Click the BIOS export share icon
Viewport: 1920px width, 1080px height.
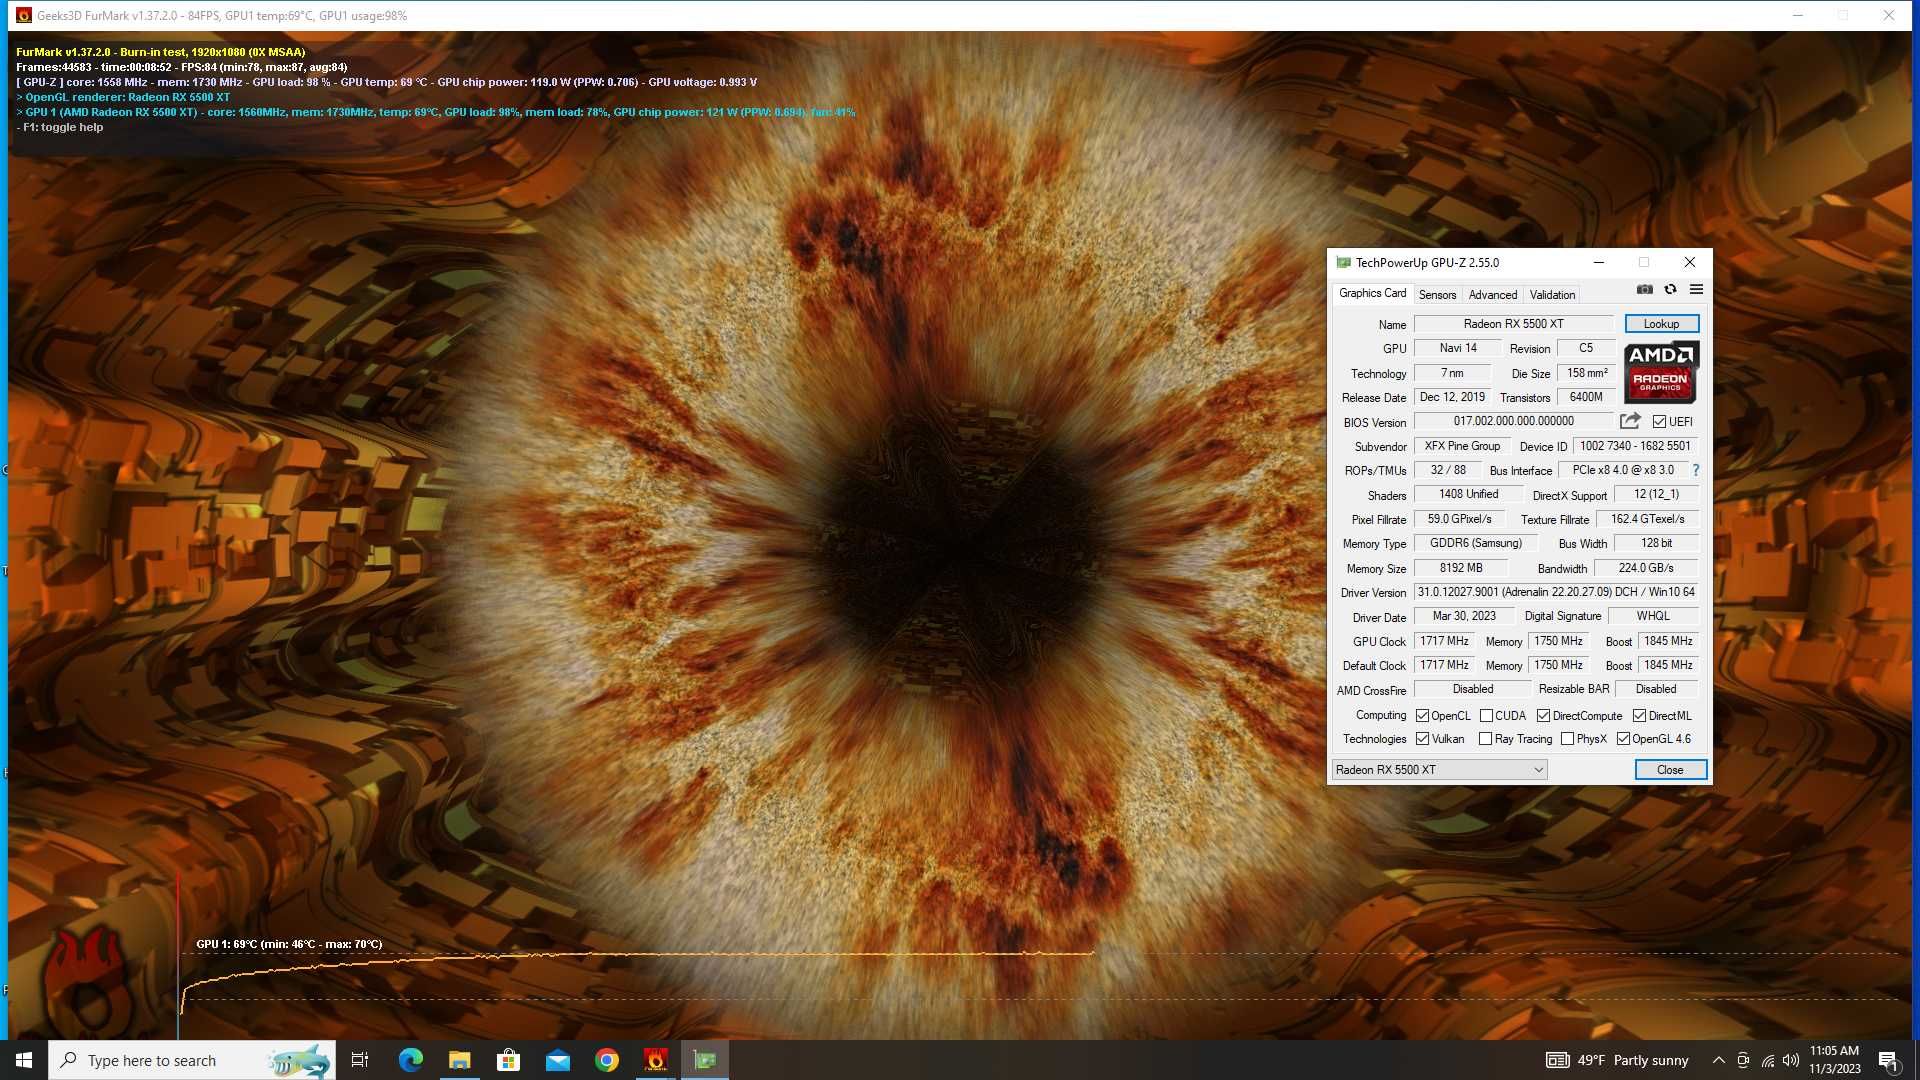point(1630,421)
